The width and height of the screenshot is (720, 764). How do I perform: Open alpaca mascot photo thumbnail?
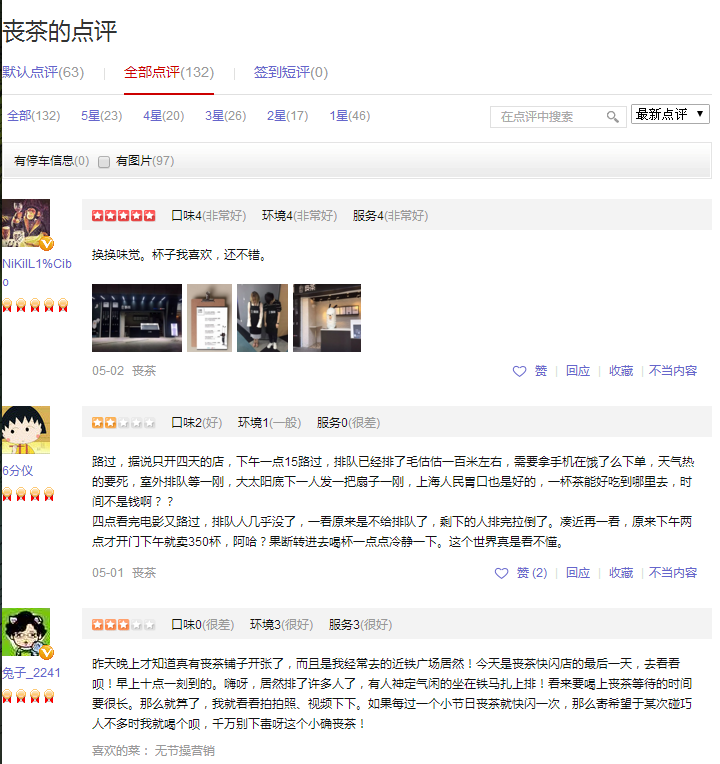coord(327,318)
